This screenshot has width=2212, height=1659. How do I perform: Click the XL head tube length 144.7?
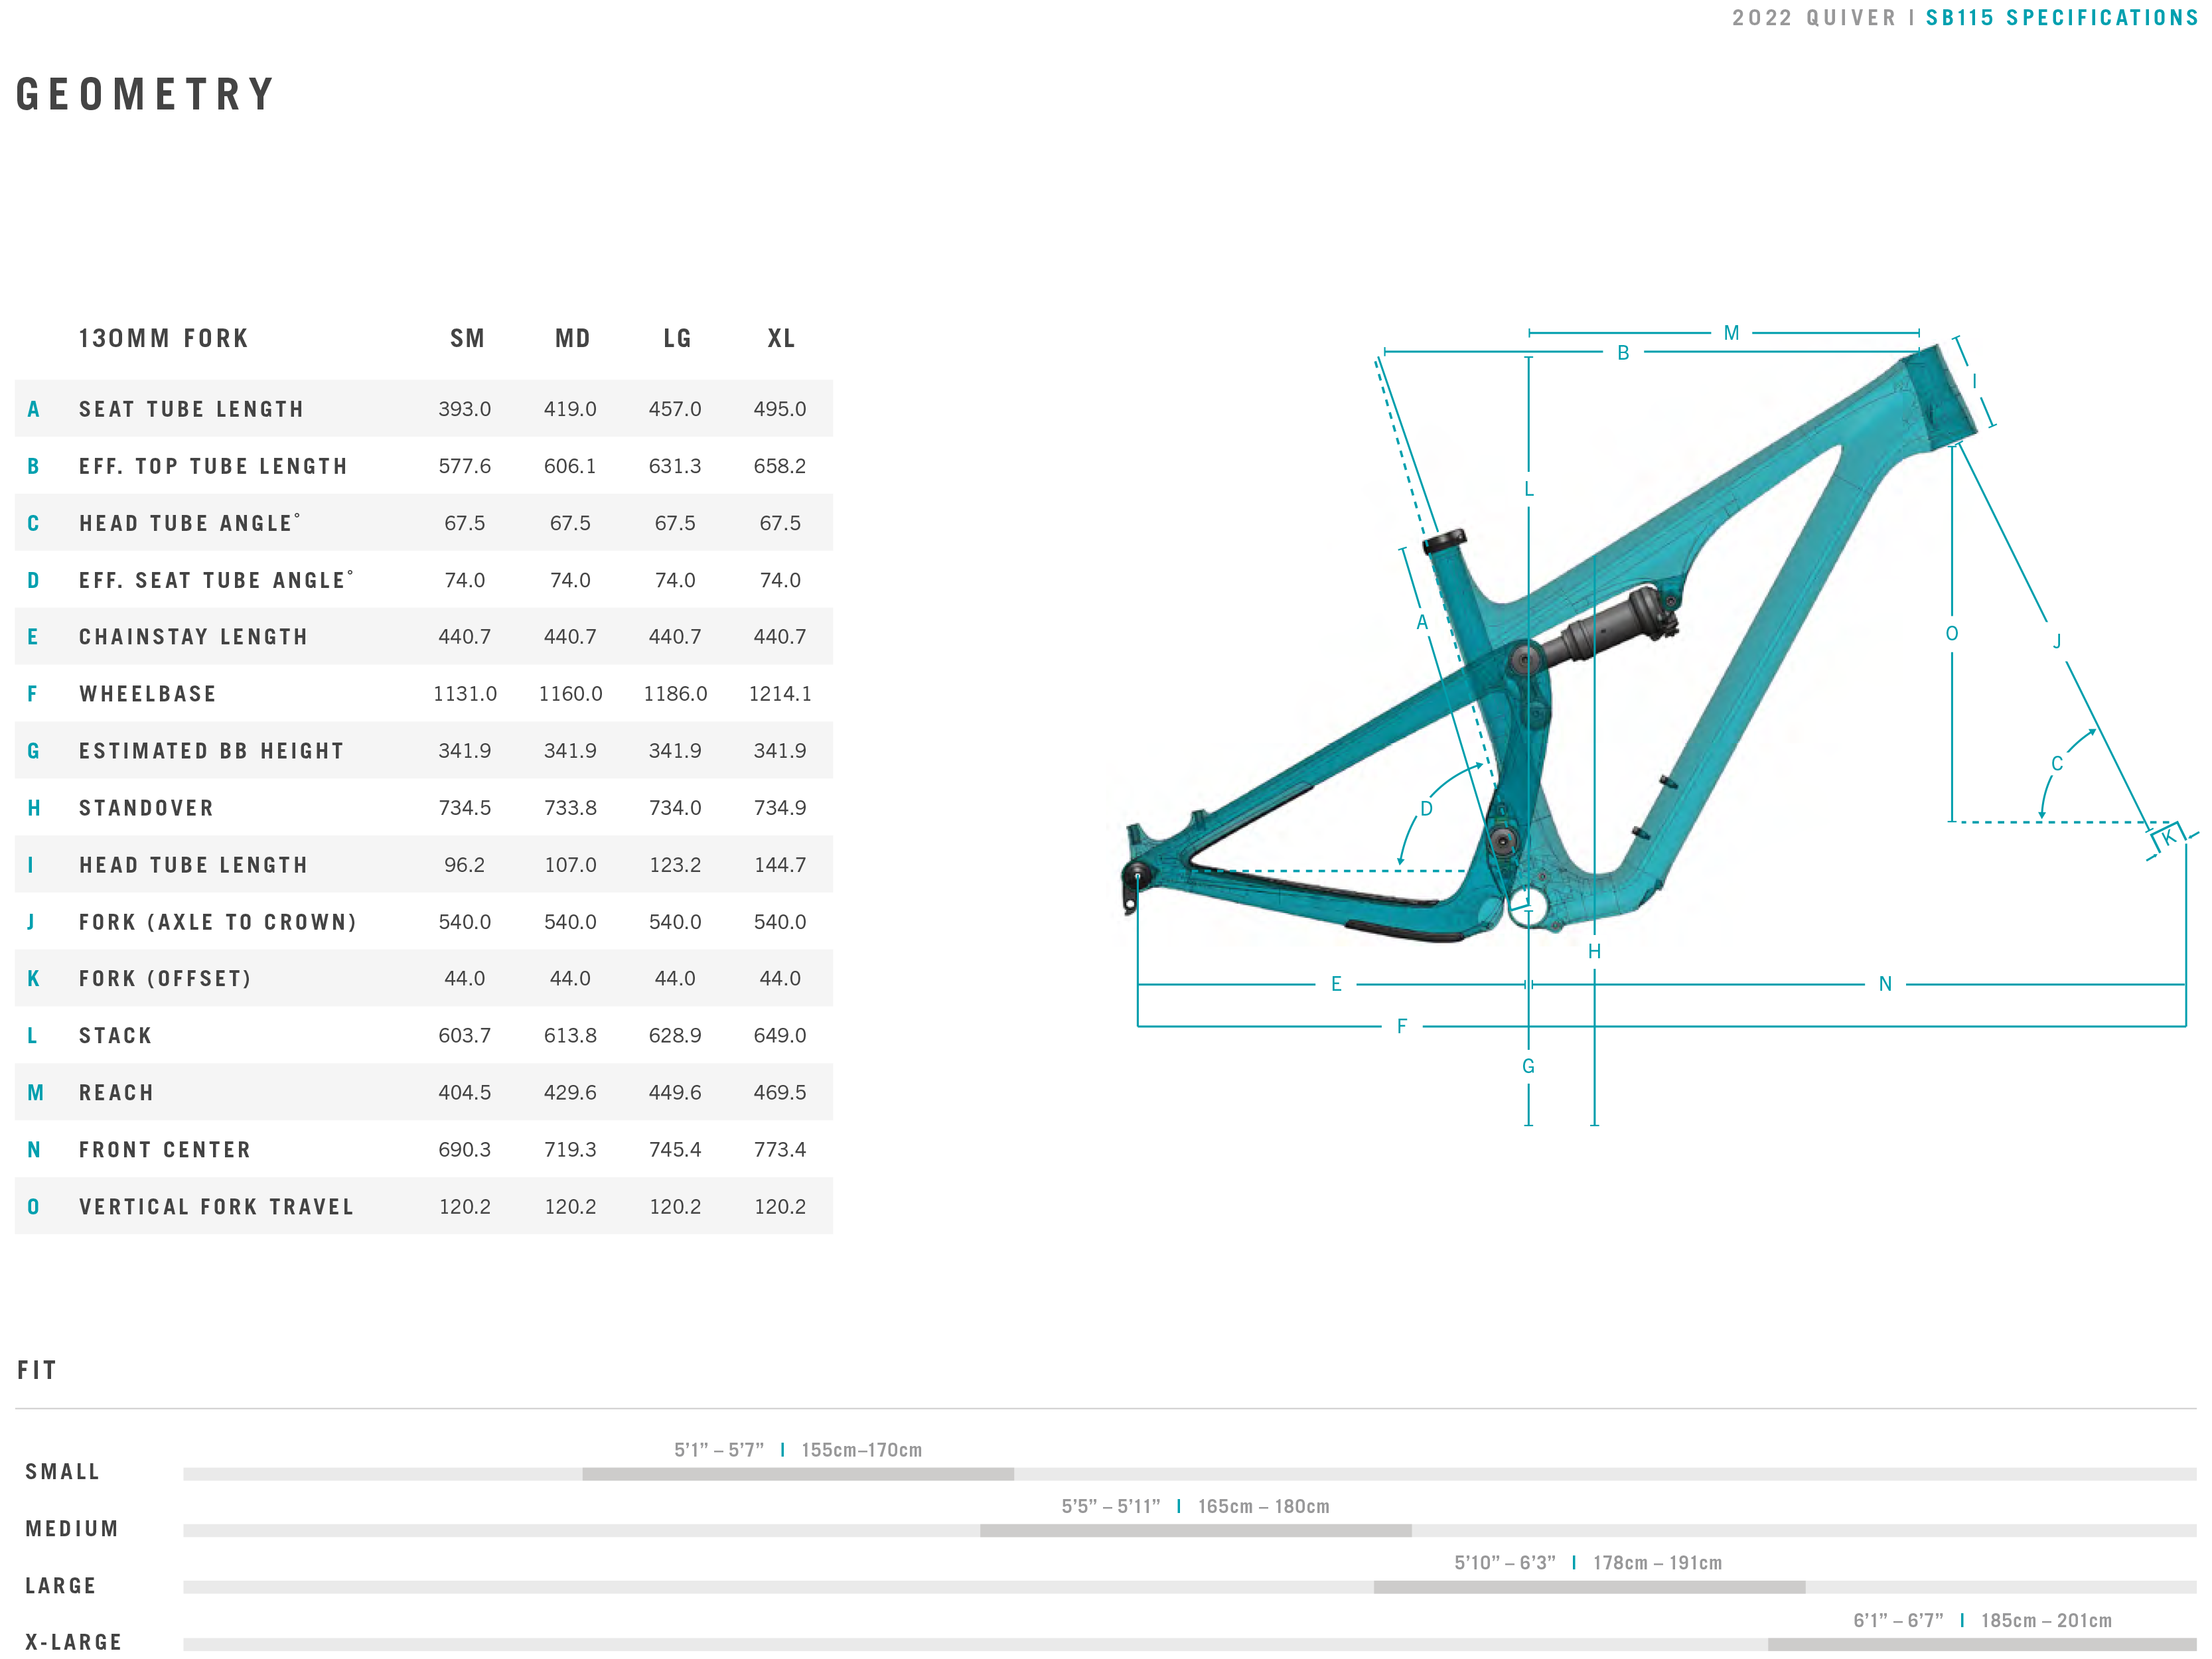780,864
